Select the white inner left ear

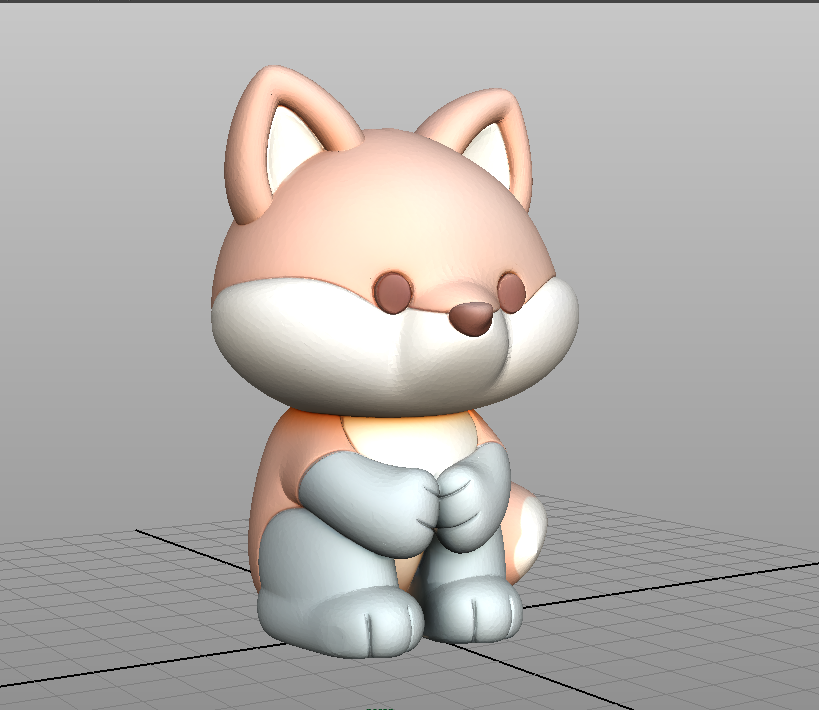click(291, 143)
